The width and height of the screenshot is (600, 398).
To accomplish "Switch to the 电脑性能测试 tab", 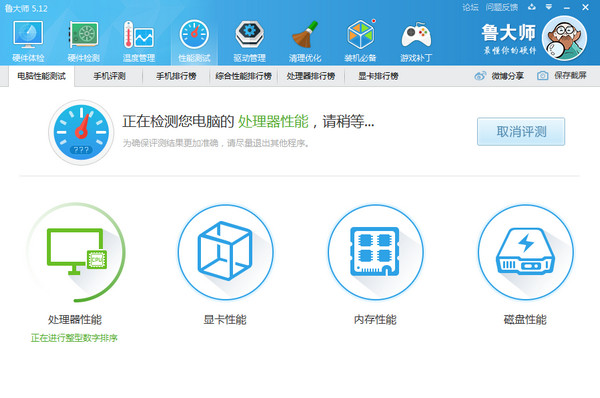I will [41, 76].
